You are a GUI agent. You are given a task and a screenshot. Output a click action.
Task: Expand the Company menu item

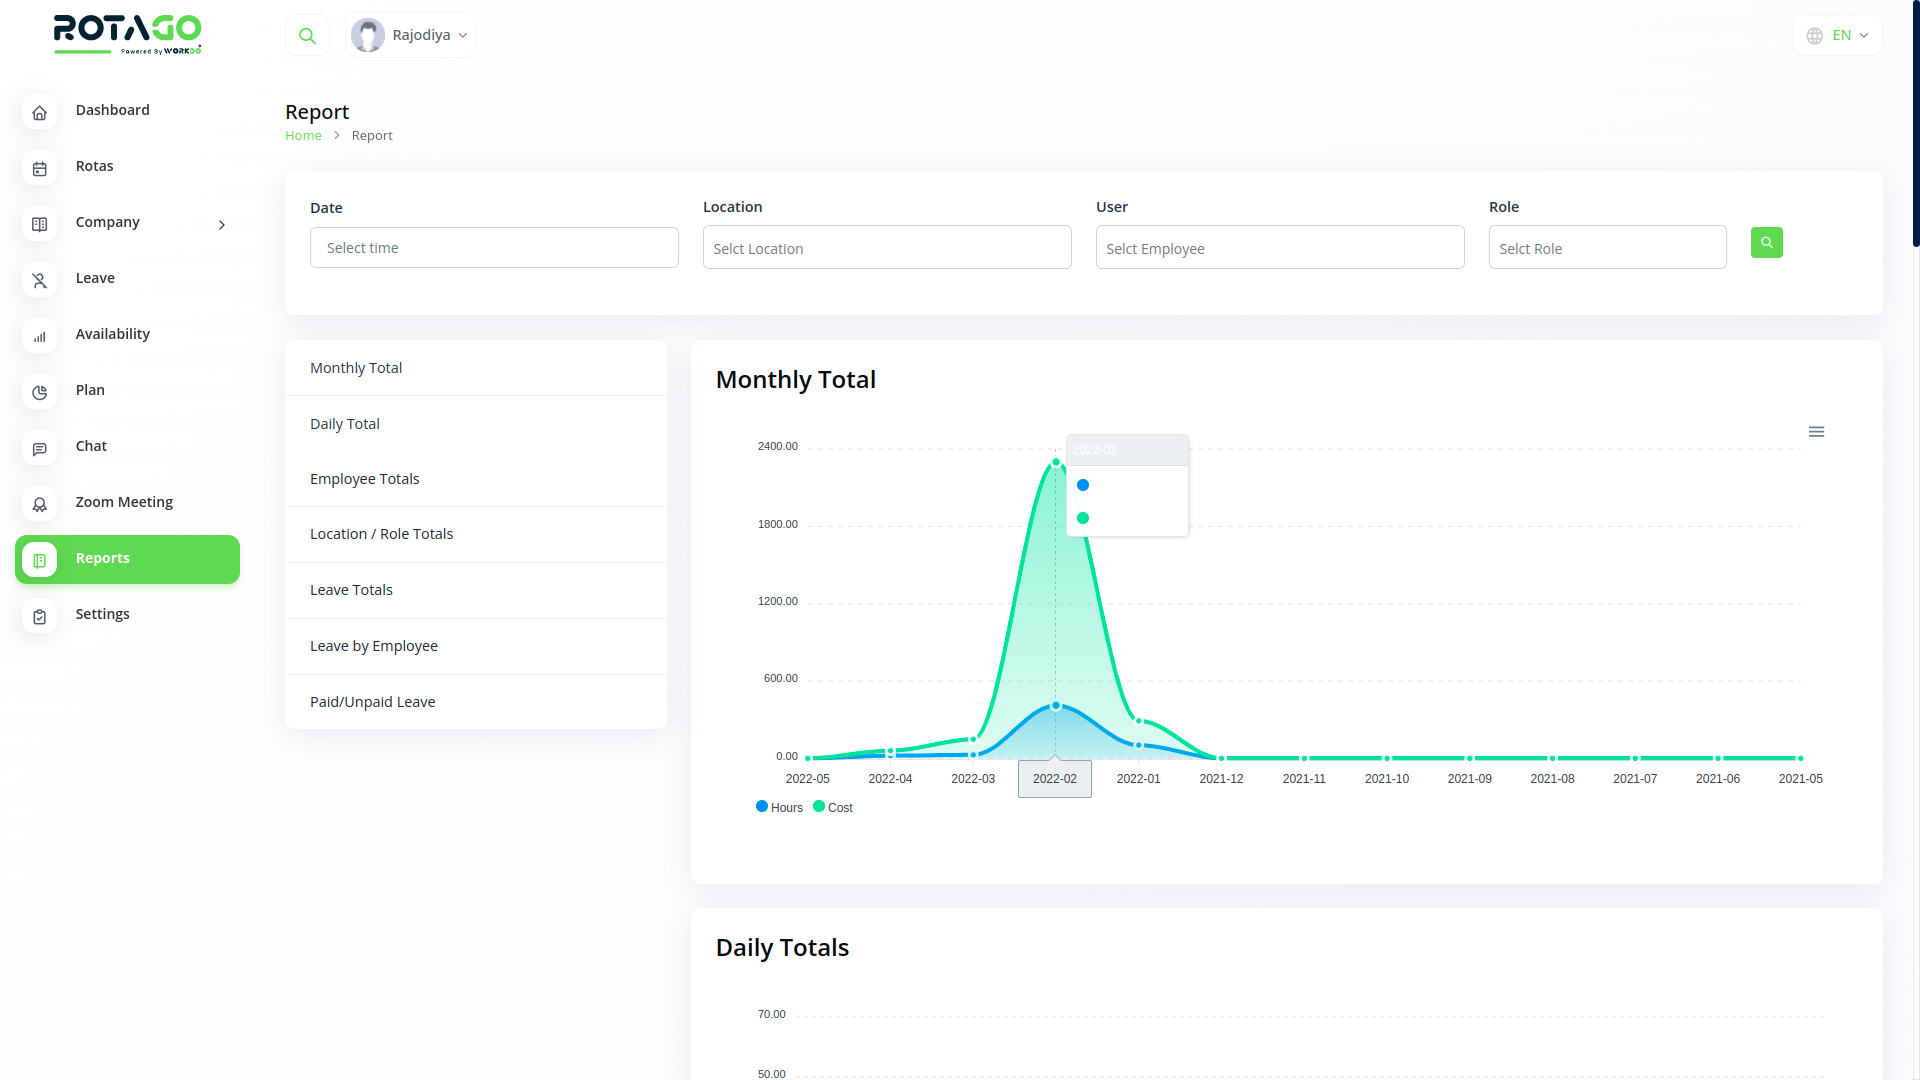pyautogui.click(x=222, y=223)
